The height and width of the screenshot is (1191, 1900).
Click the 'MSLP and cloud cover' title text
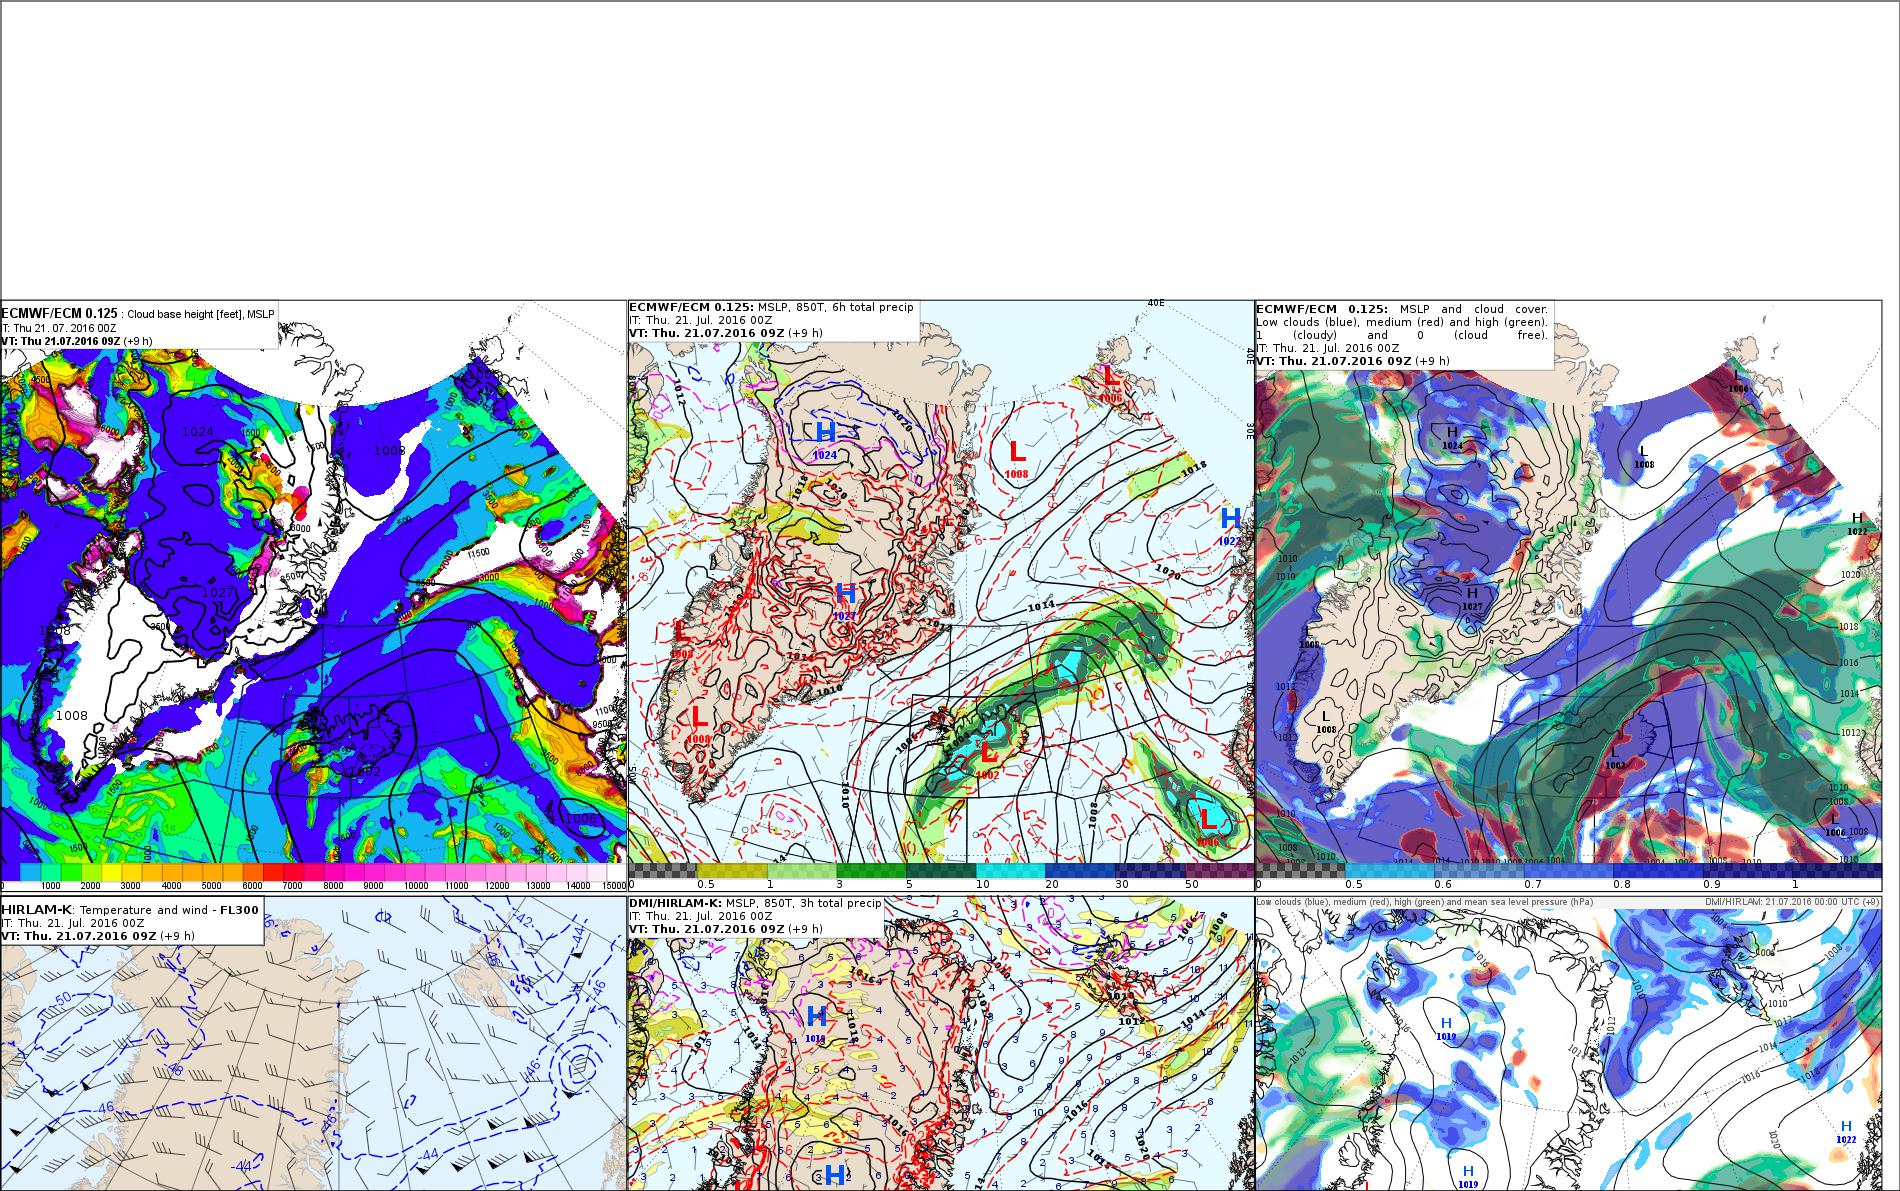[1474, 309]
